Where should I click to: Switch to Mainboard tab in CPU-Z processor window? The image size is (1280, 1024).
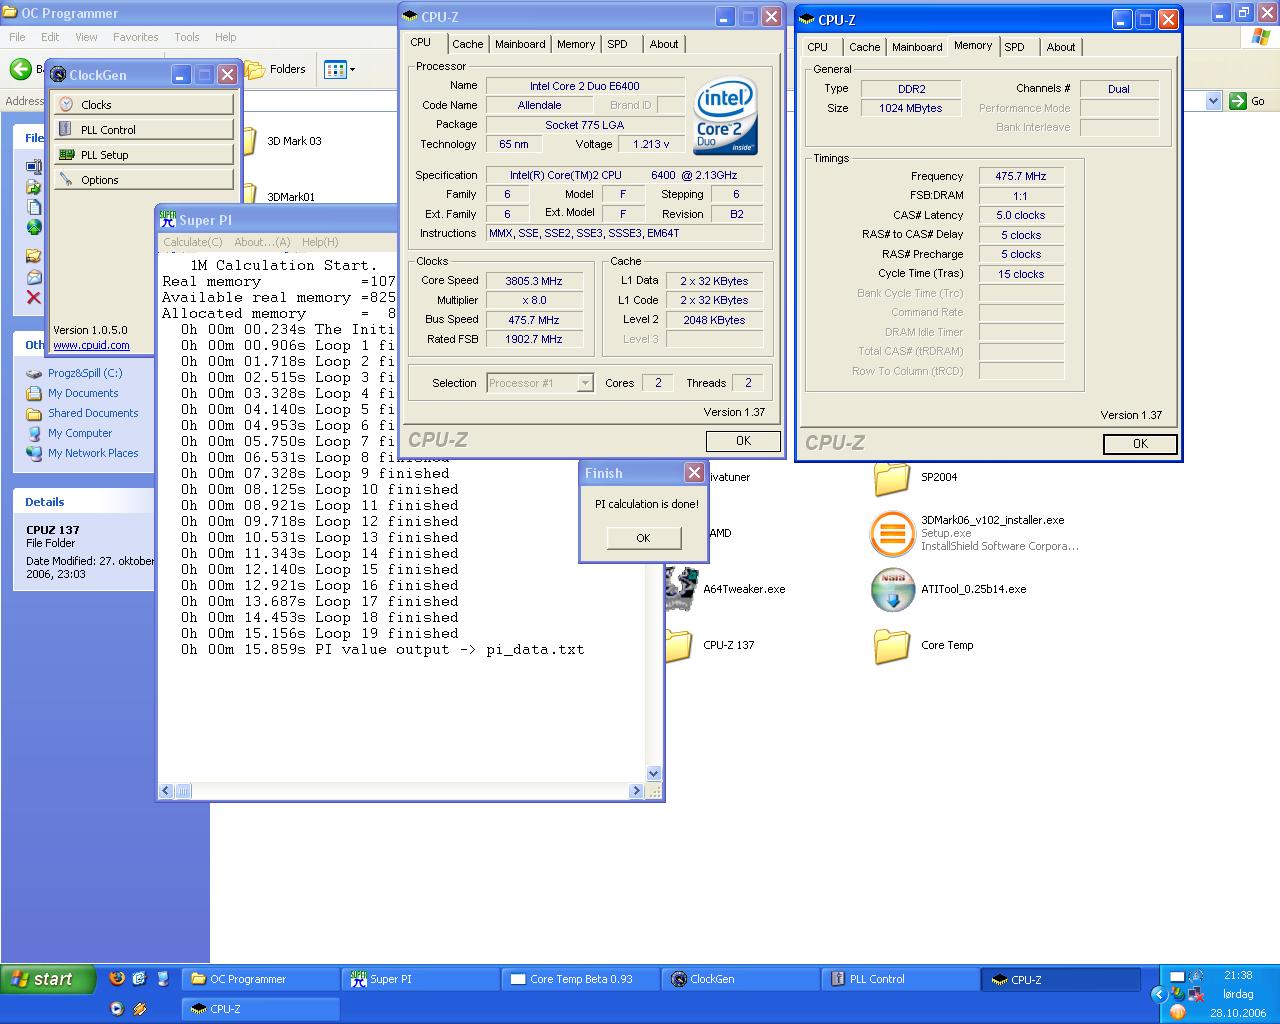[x=520, y=44]
